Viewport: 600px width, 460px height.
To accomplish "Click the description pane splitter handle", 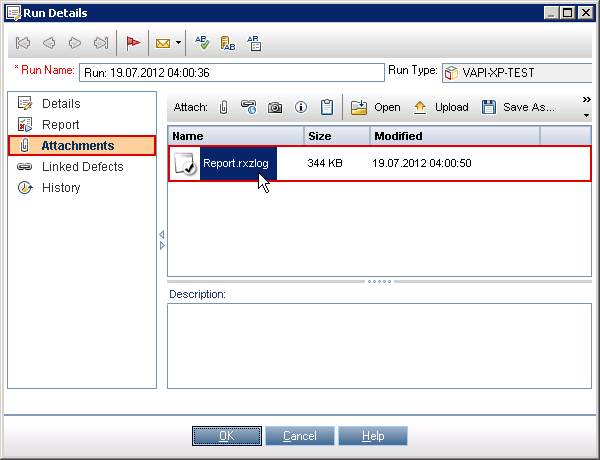I will coord(379,281).
